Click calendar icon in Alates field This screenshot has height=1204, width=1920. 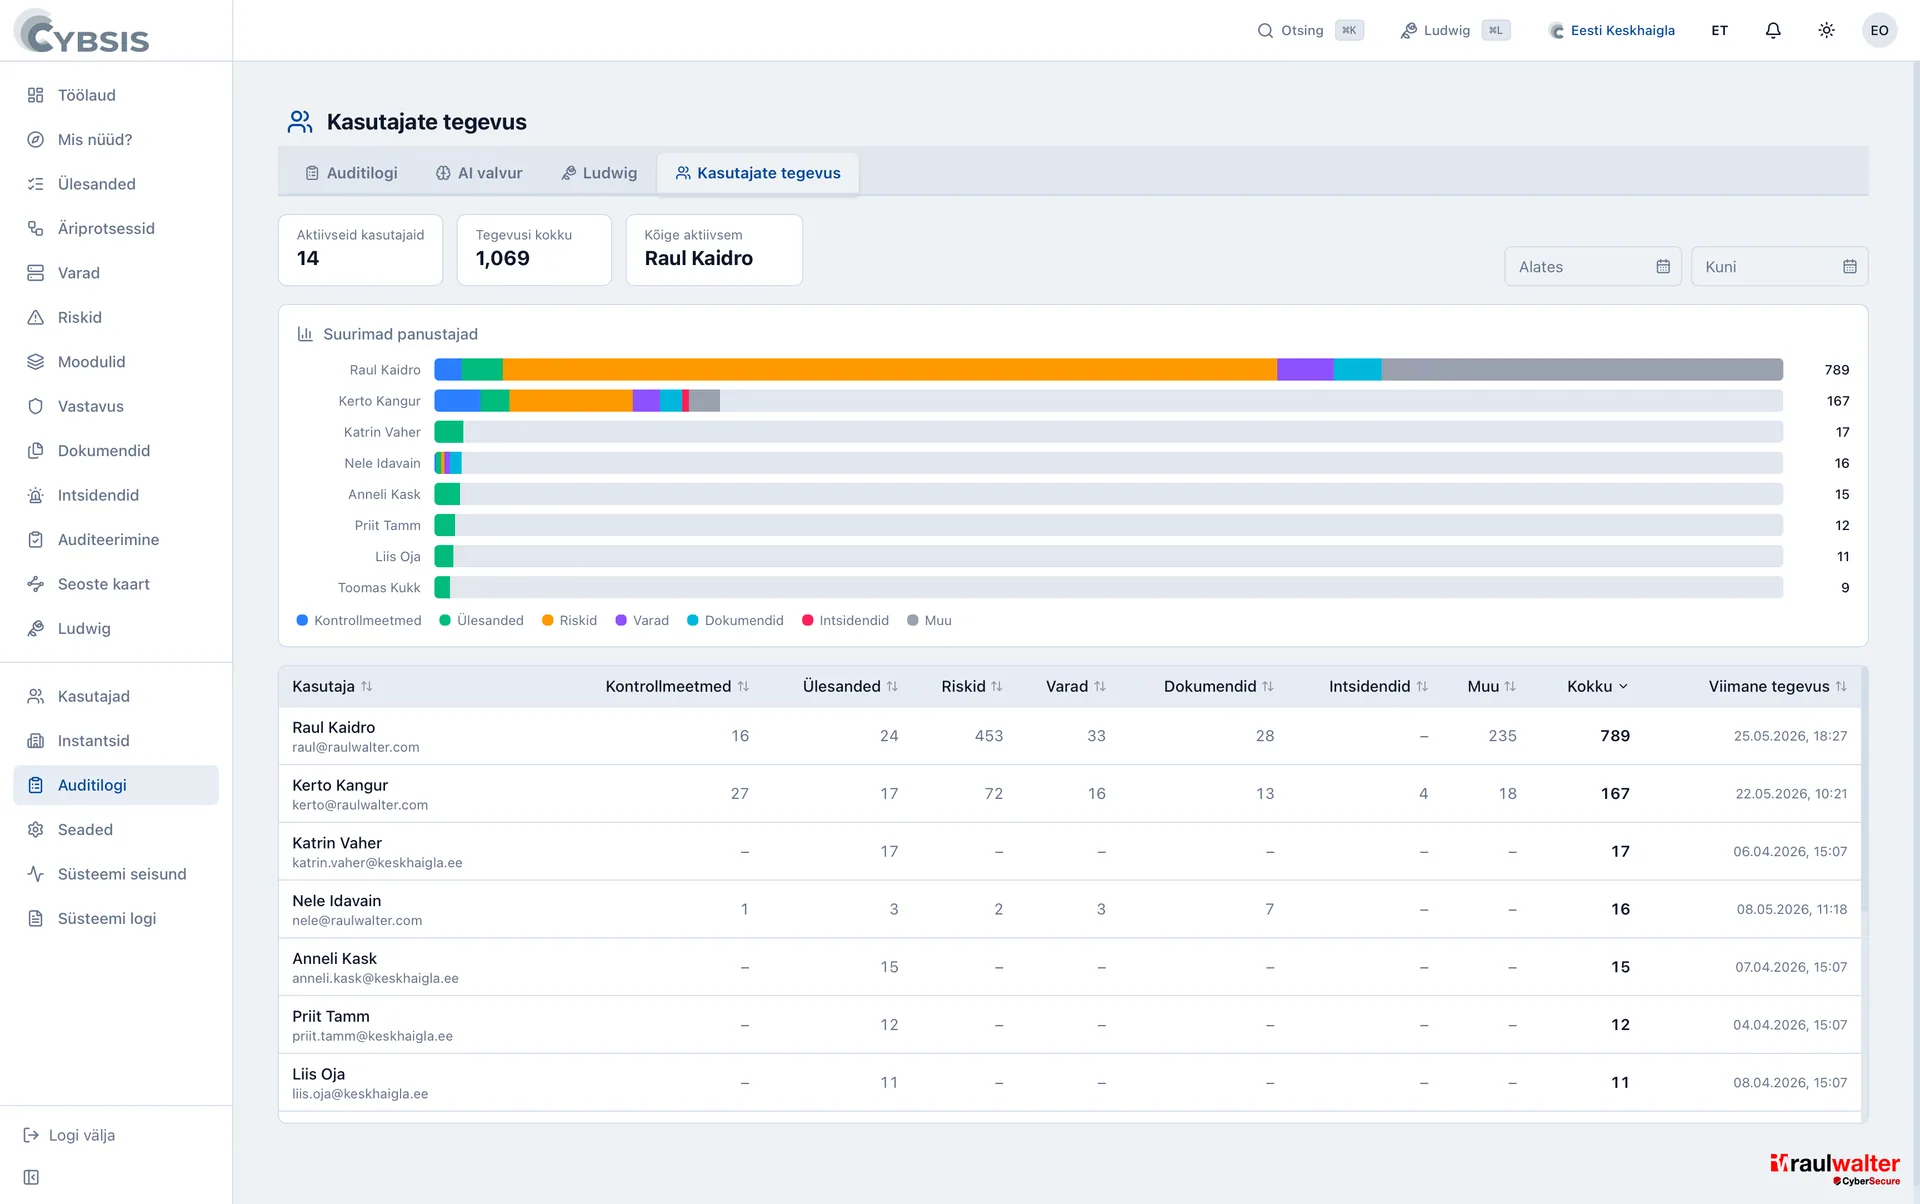[1663, 267]
